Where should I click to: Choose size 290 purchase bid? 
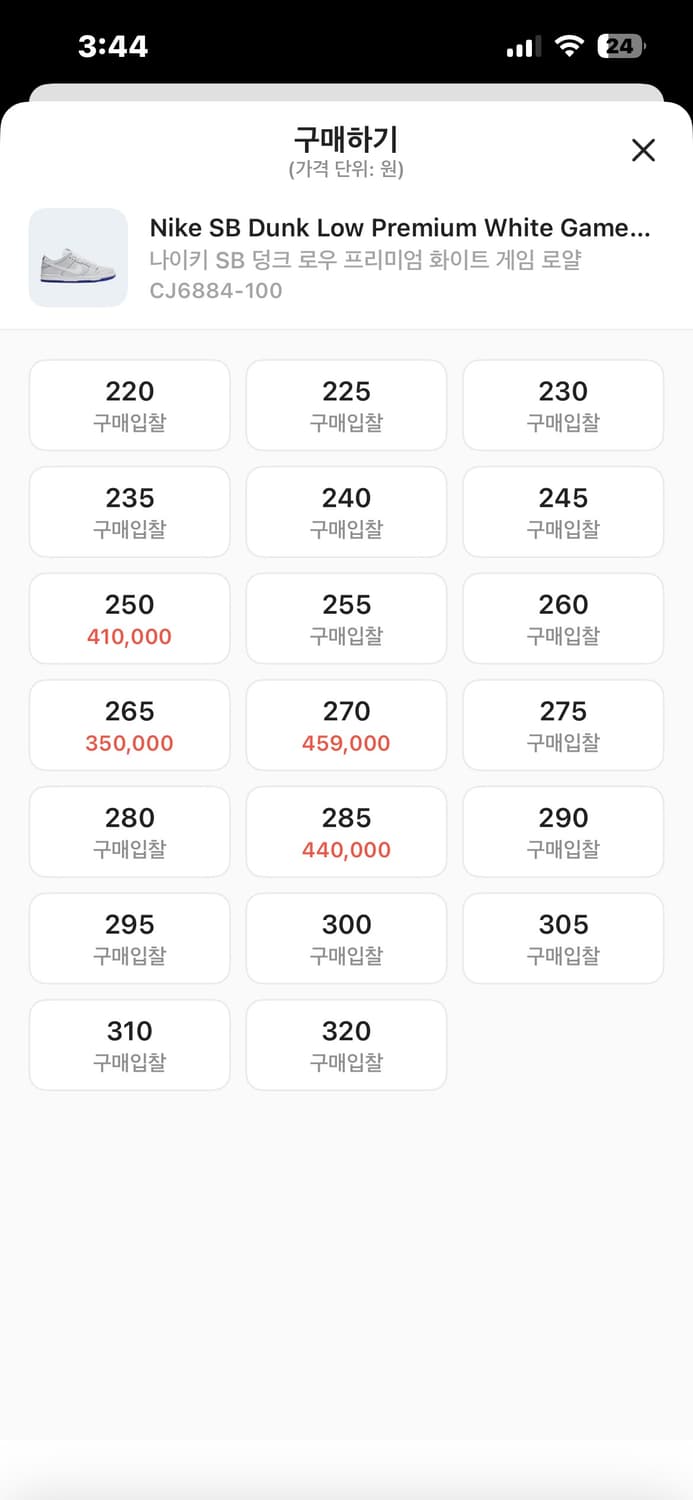coord(563,832)
